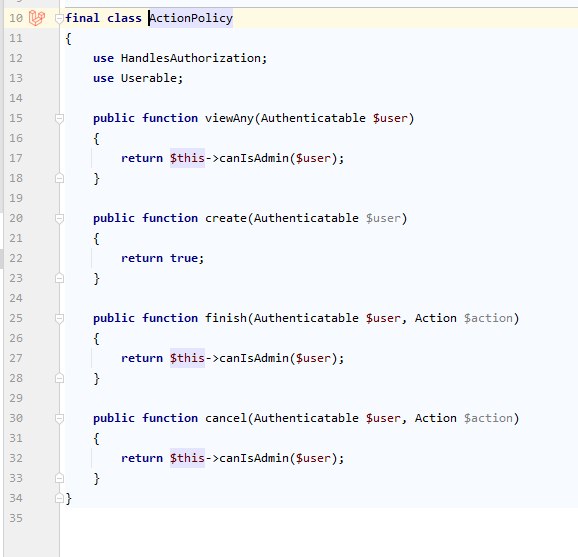Click the ActionPolicy class name
The height and width of the screenshot is (557, 578).
191,18
